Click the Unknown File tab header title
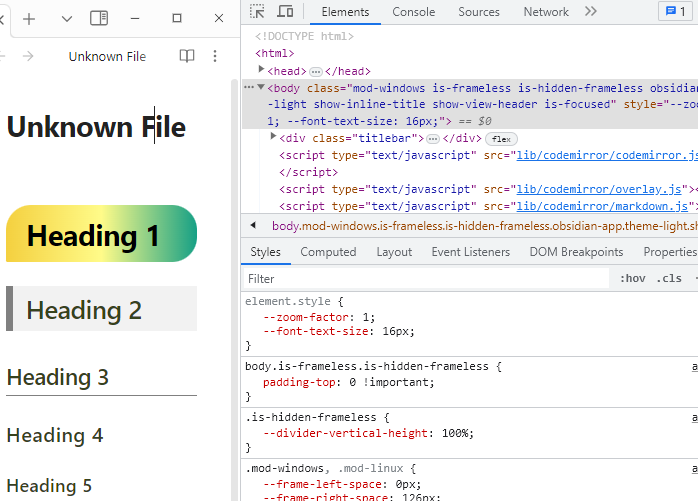Viewport: 698px width, 501px height. [107, 57]
